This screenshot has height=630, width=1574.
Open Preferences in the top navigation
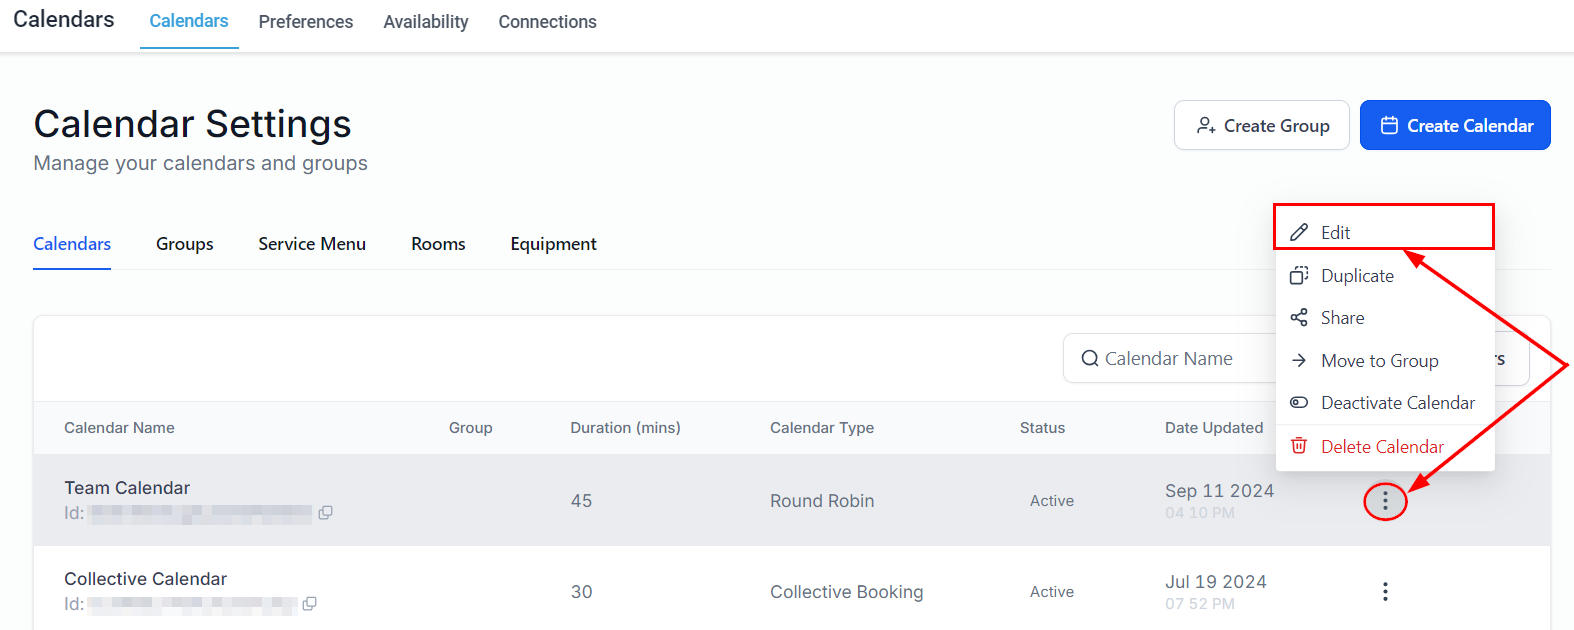(x=306, y=22)
